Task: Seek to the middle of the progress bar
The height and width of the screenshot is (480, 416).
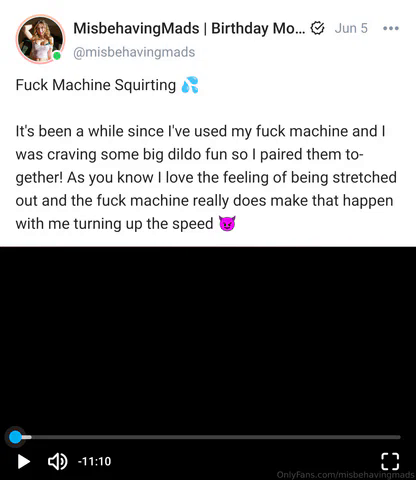Action: tap(208, 437)
